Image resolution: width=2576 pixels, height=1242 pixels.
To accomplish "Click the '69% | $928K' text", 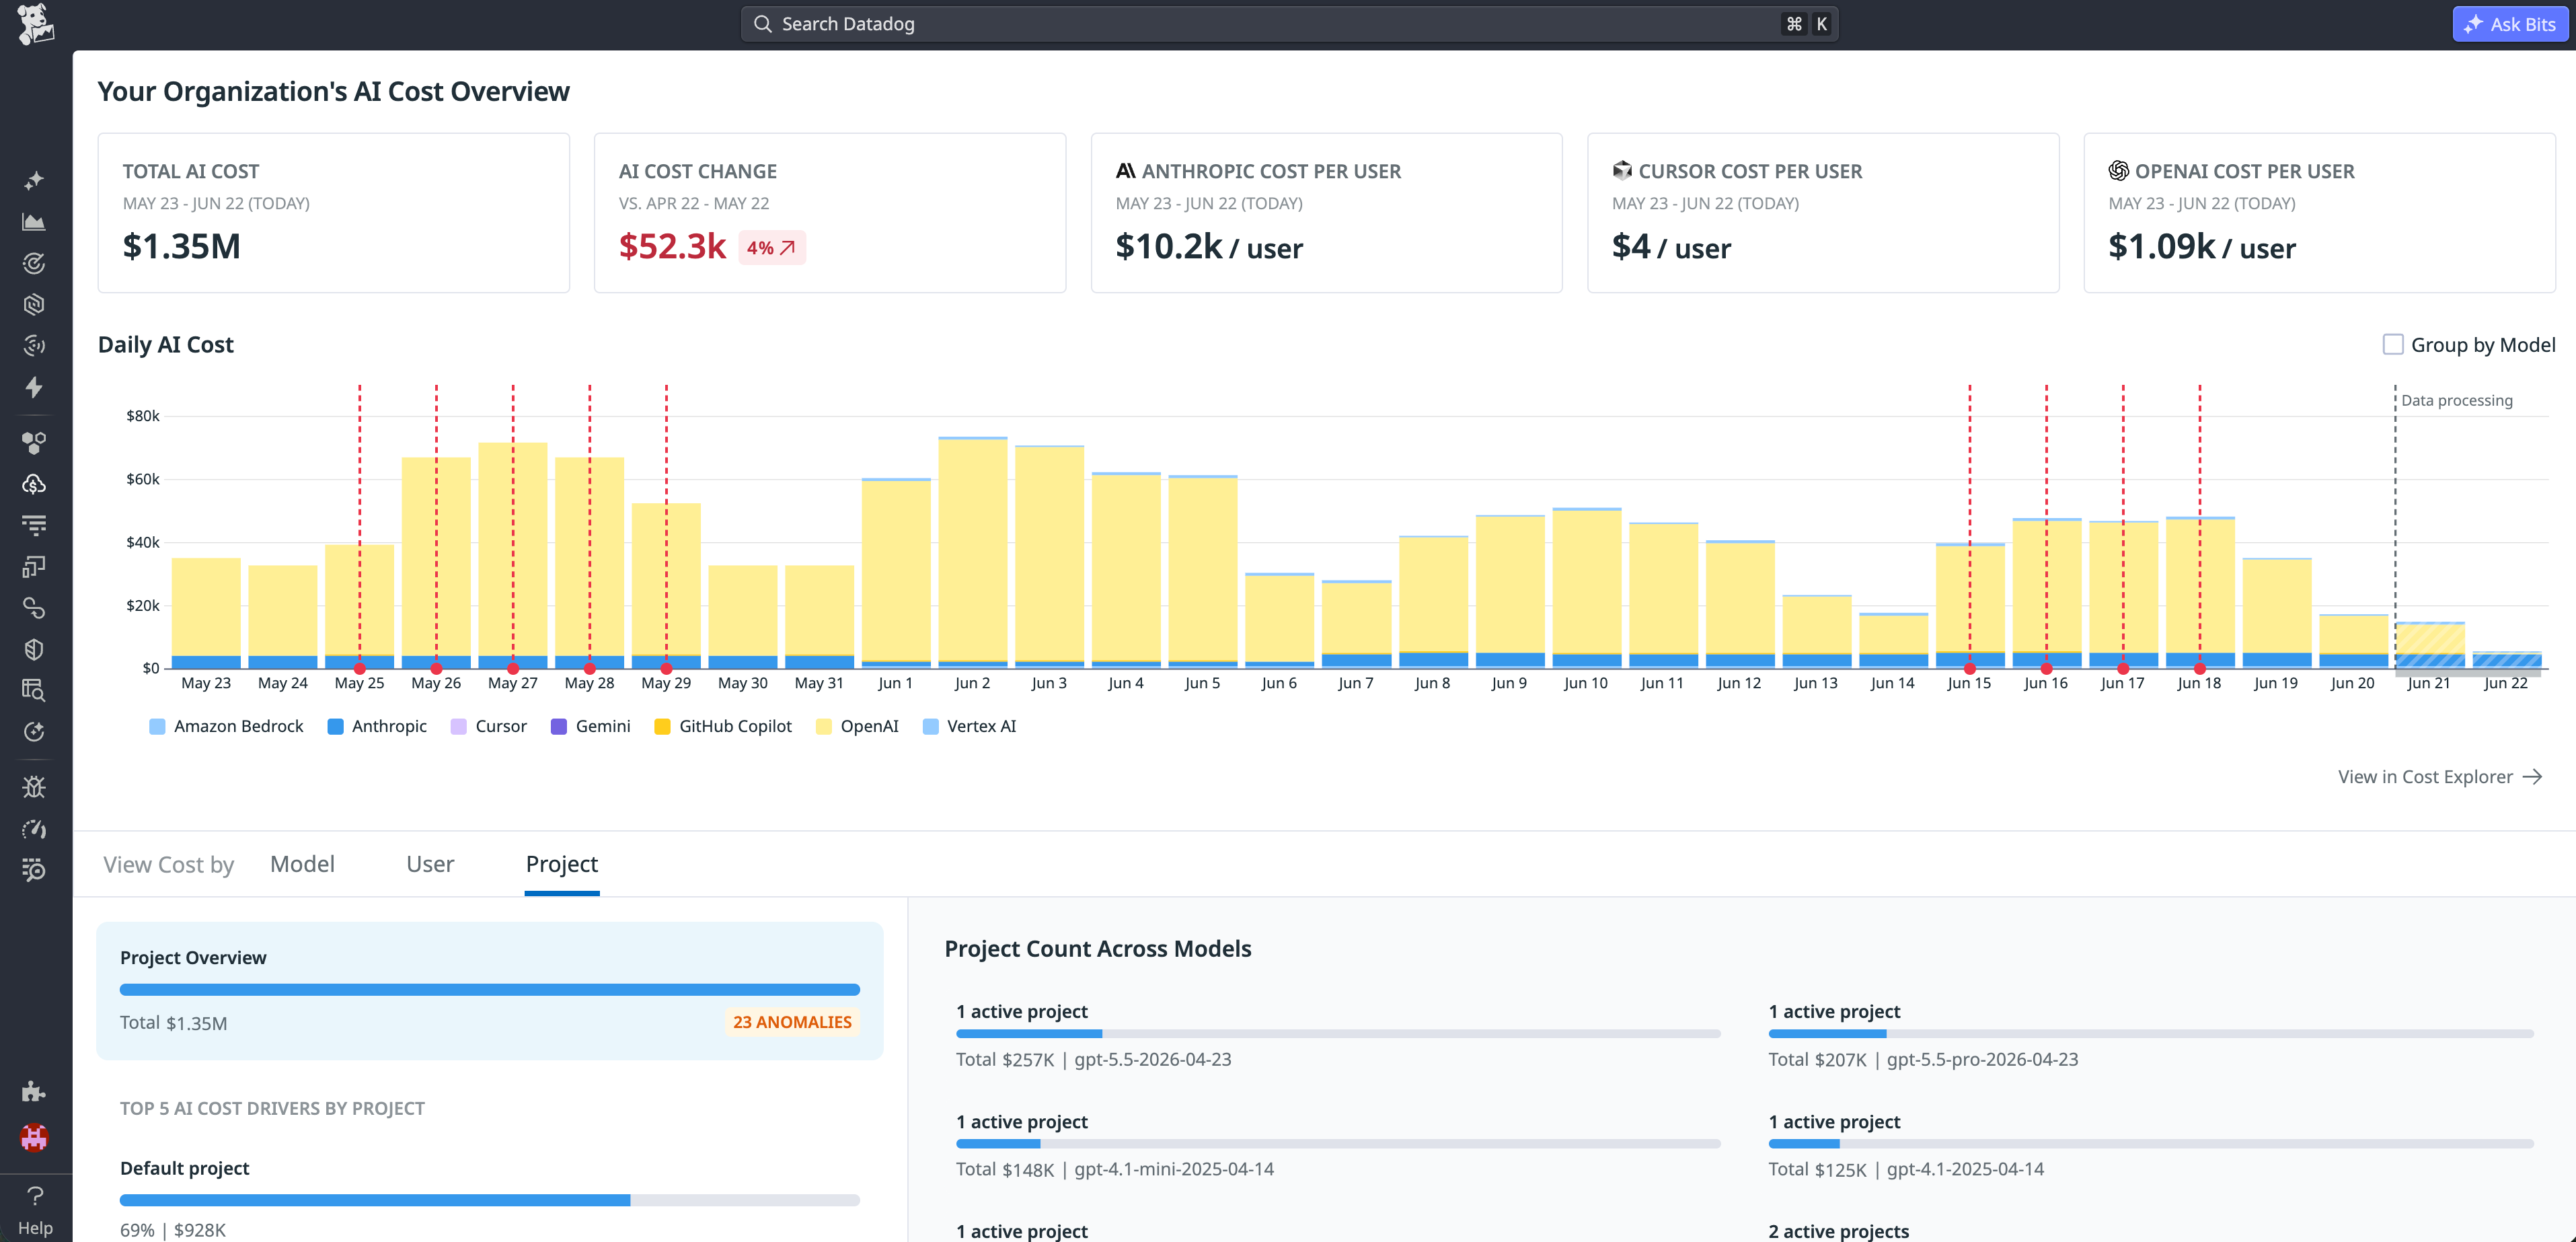I will pos(173,1230).
